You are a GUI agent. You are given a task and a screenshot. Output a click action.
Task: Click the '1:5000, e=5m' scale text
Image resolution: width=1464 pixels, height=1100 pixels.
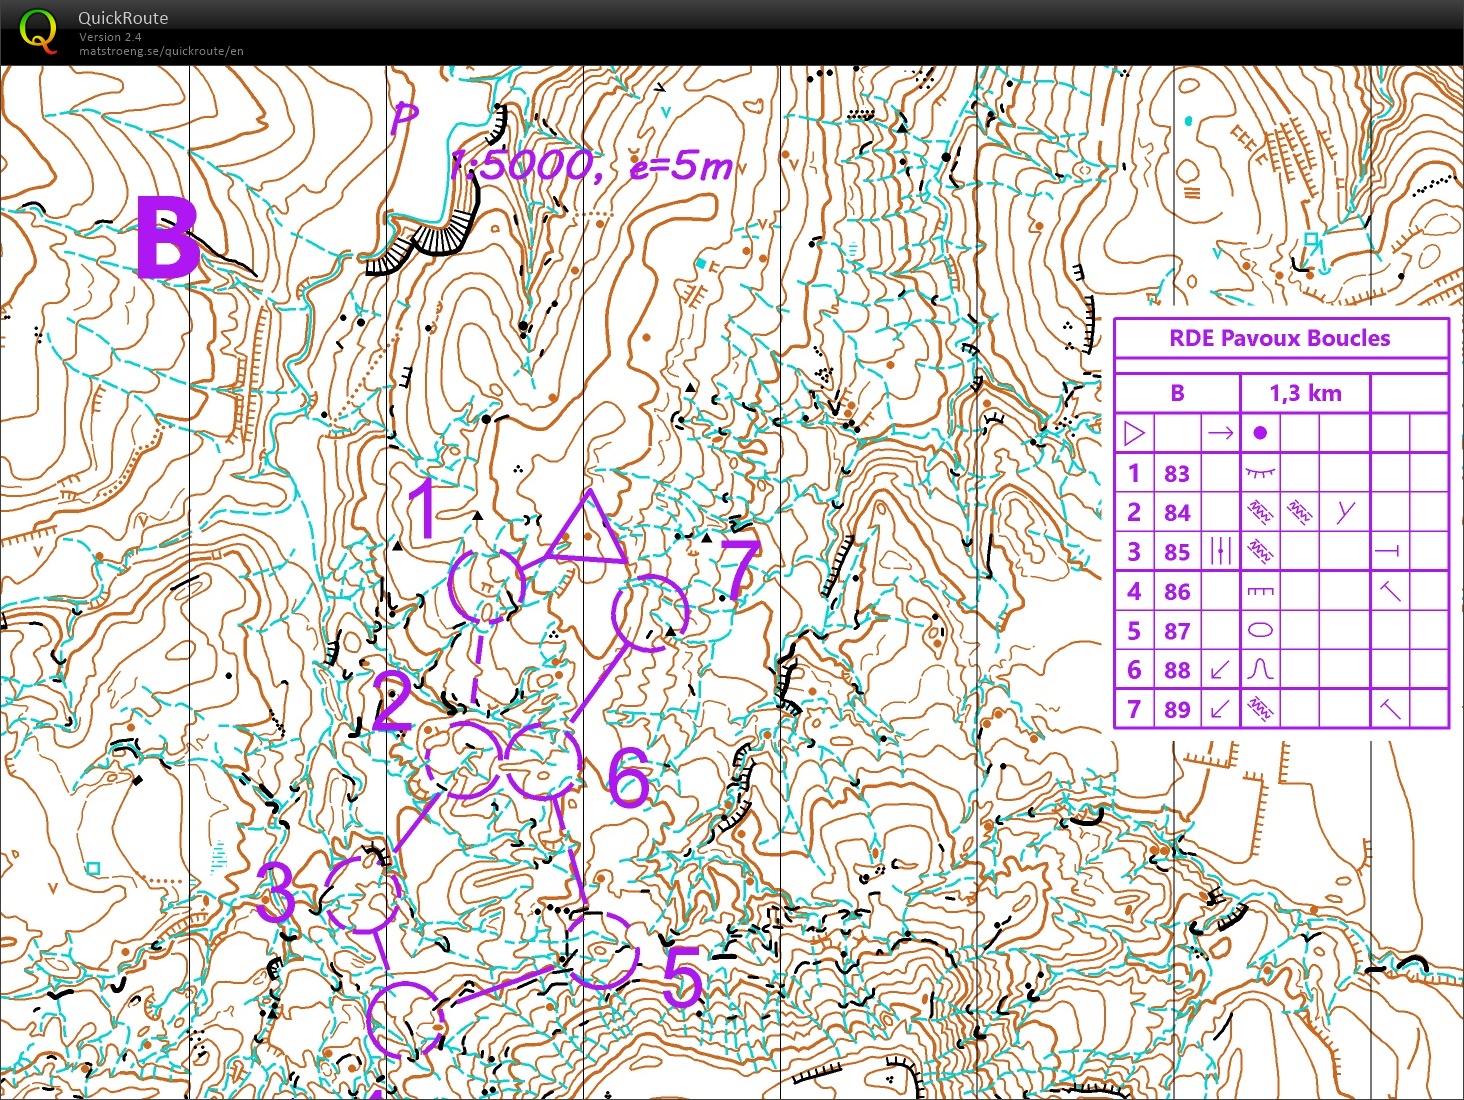[592, 164]
